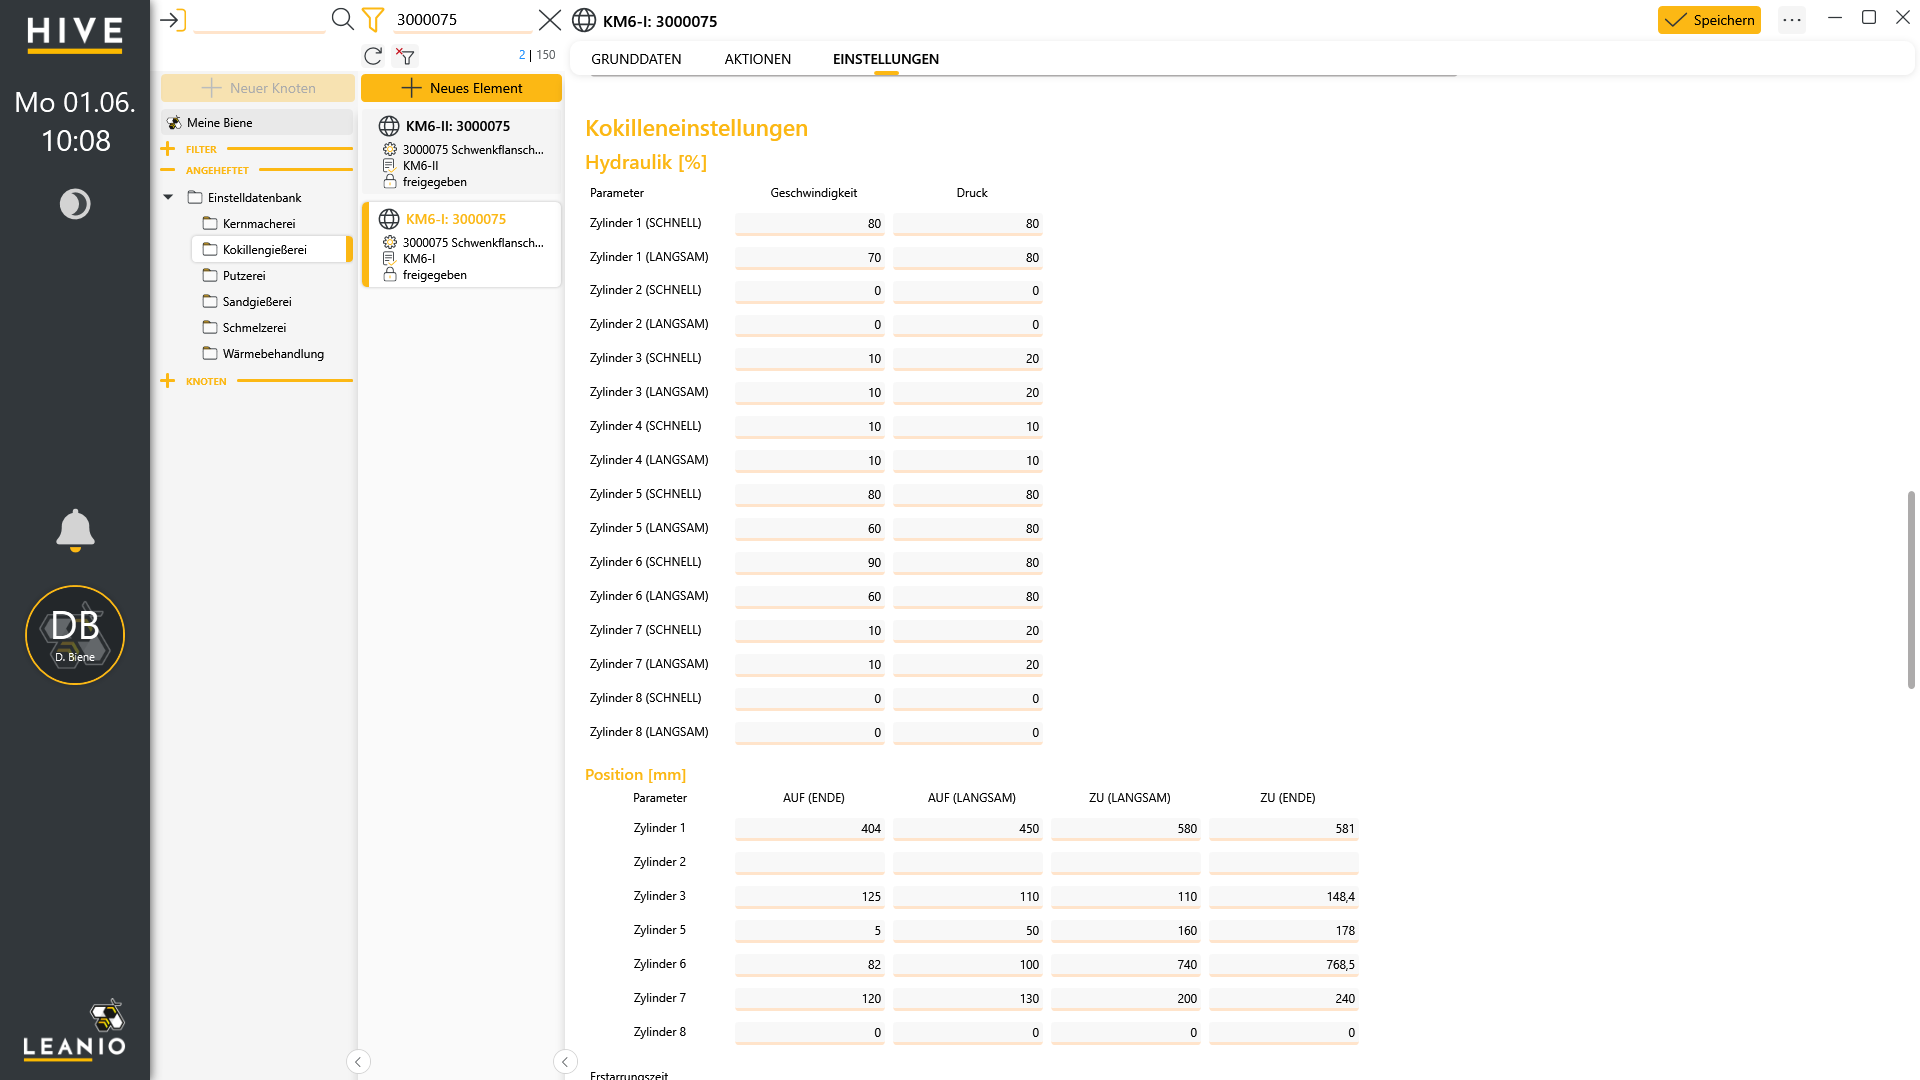Open the D. Biene user avatar
1920x1080 pixels.
point(75,635)
